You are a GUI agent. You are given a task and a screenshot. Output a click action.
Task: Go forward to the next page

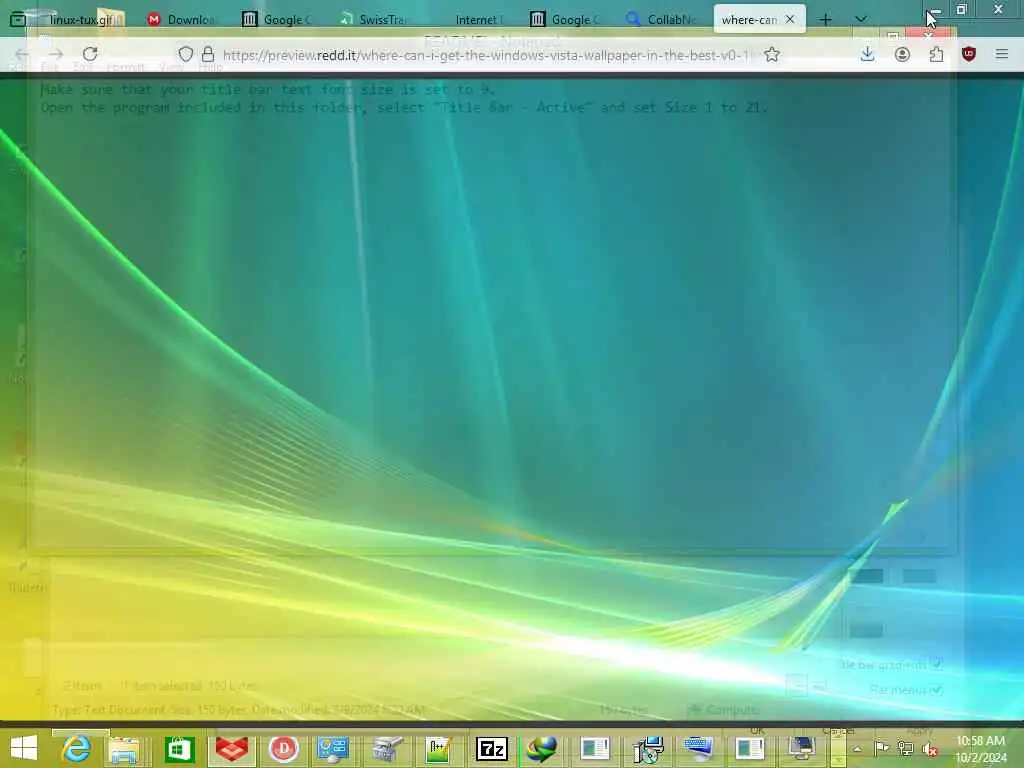(x=56, y=54)
